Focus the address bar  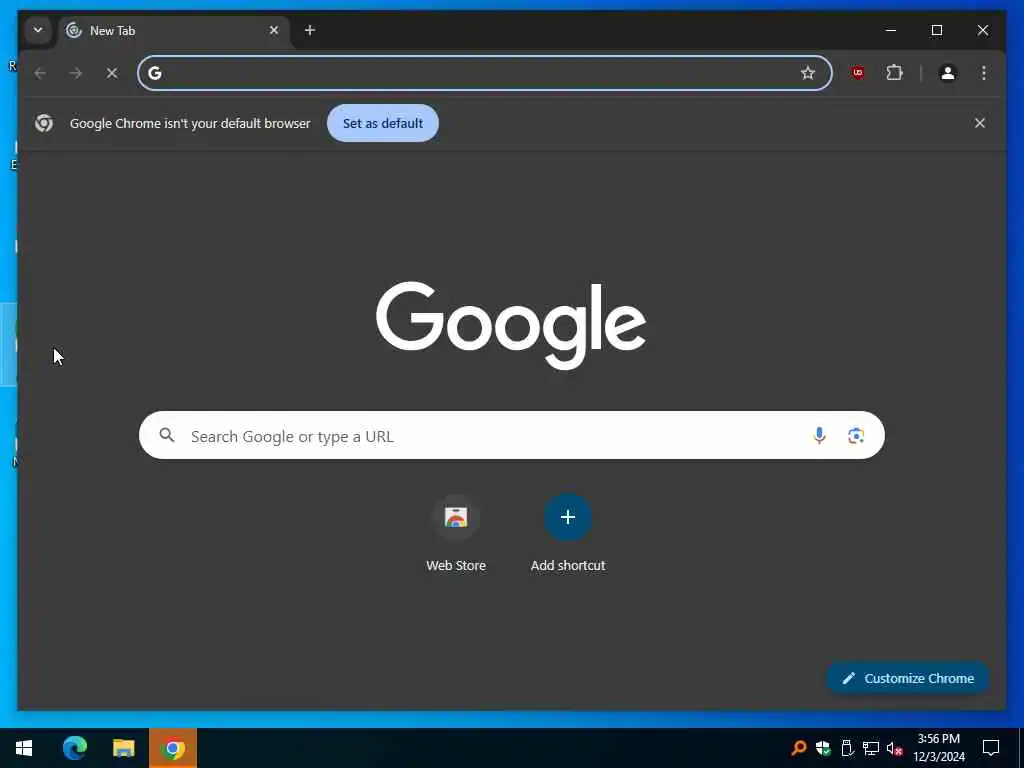(x=485, y=73)
